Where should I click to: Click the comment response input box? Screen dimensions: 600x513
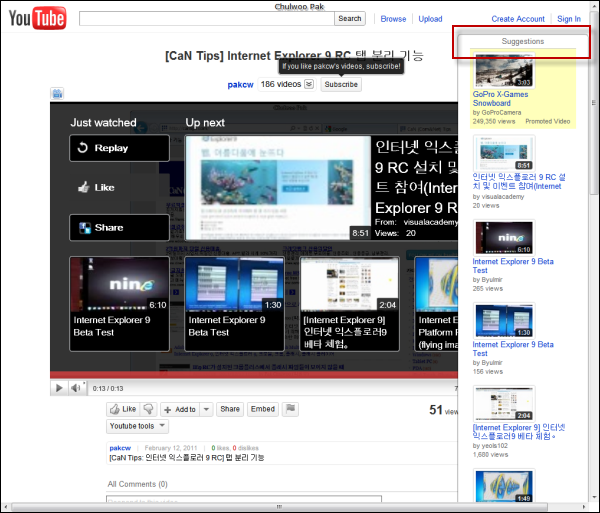[x=244, y=499]
